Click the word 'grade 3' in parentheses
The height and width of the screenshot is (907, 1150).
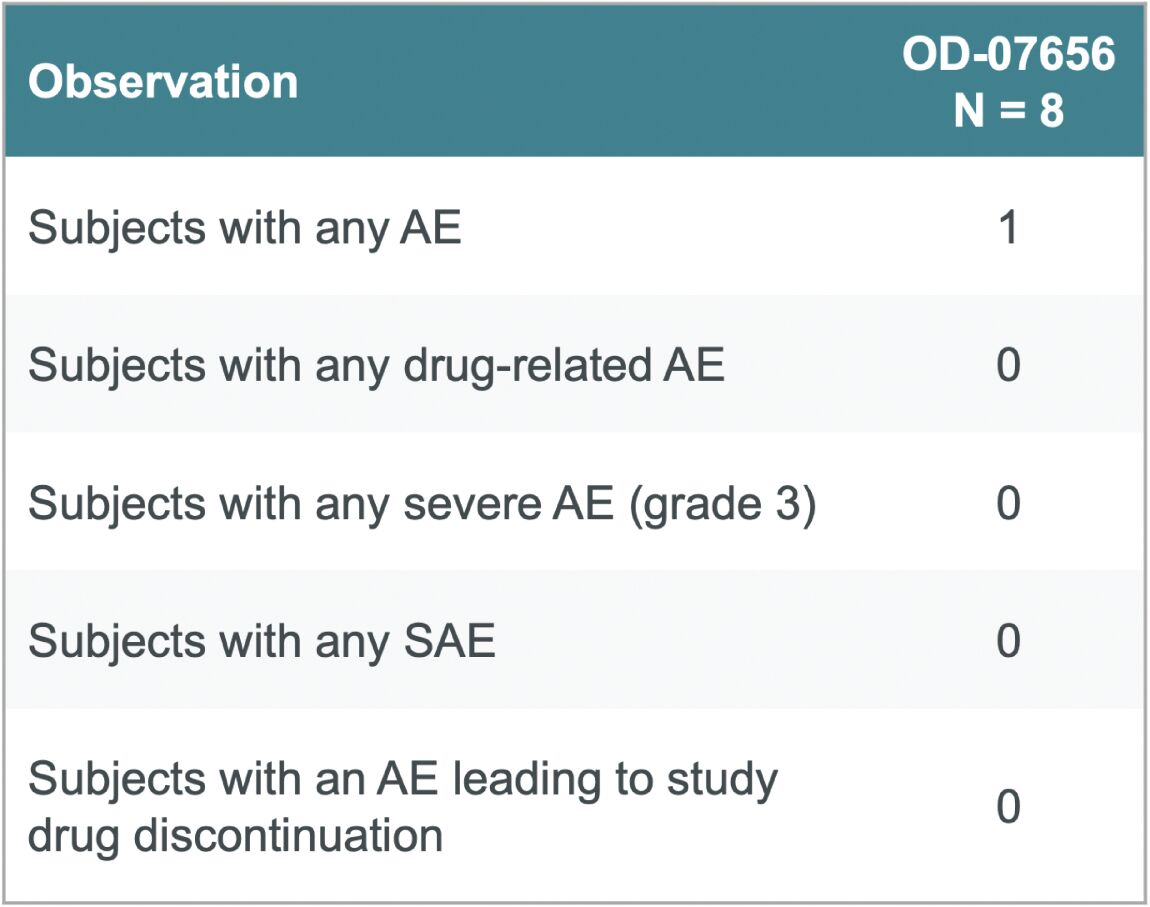[x=722, y=504]
